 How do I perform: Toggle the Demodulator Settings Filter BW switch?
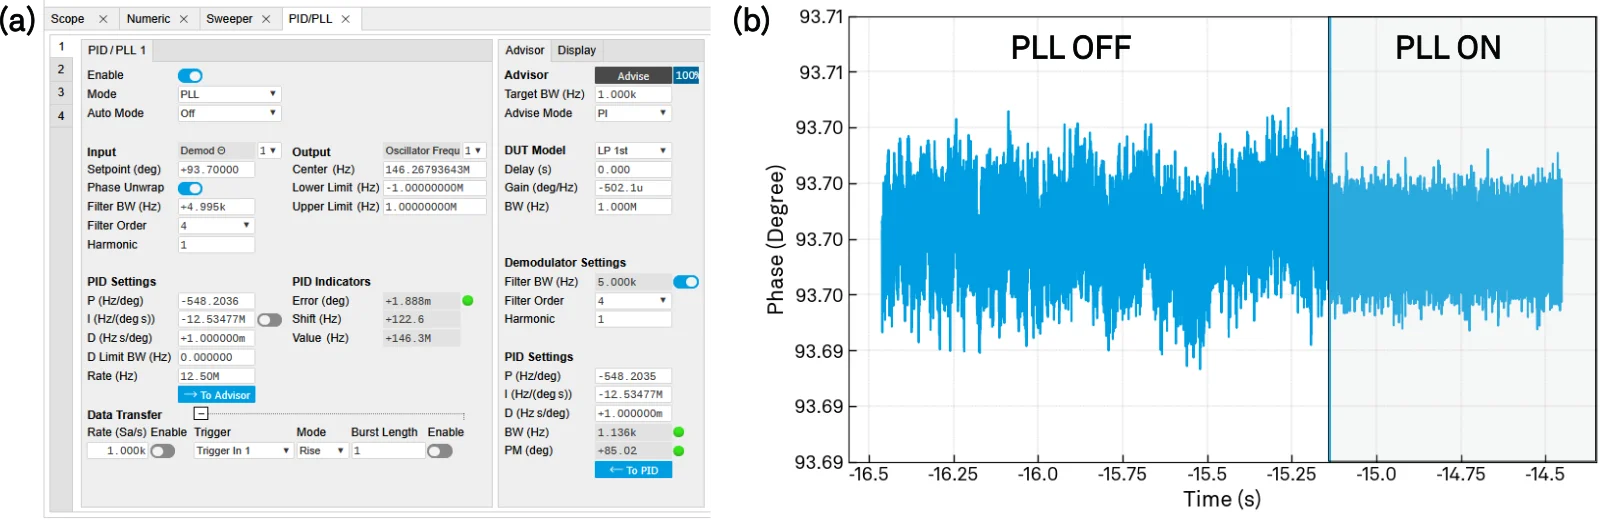point(686,282)
